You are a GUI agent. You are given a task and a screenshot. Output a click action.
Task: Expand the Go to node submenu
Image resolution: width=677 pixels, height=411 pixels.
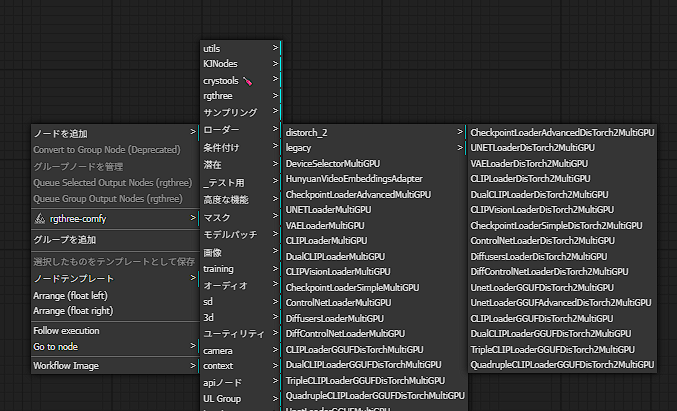point(193,346)
